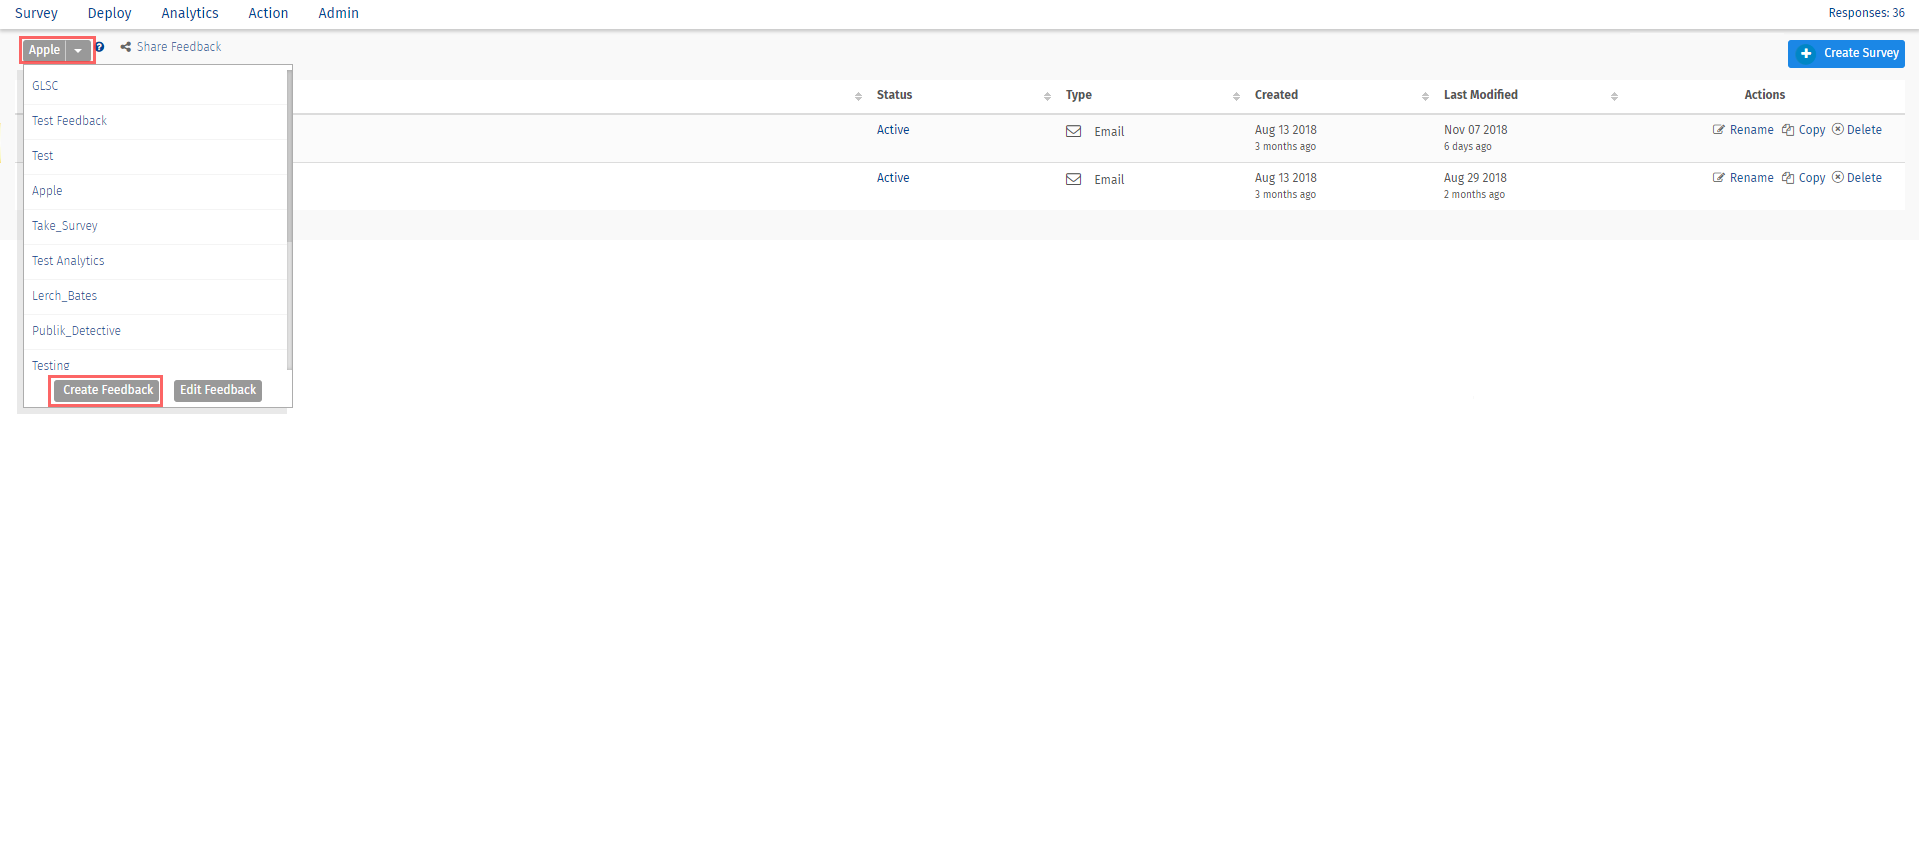Click the Delete circle icon, Aug 29 2018 row
Image resolution: width=1919 pixels, height=842 pixels.
[x=1838, y=178]
